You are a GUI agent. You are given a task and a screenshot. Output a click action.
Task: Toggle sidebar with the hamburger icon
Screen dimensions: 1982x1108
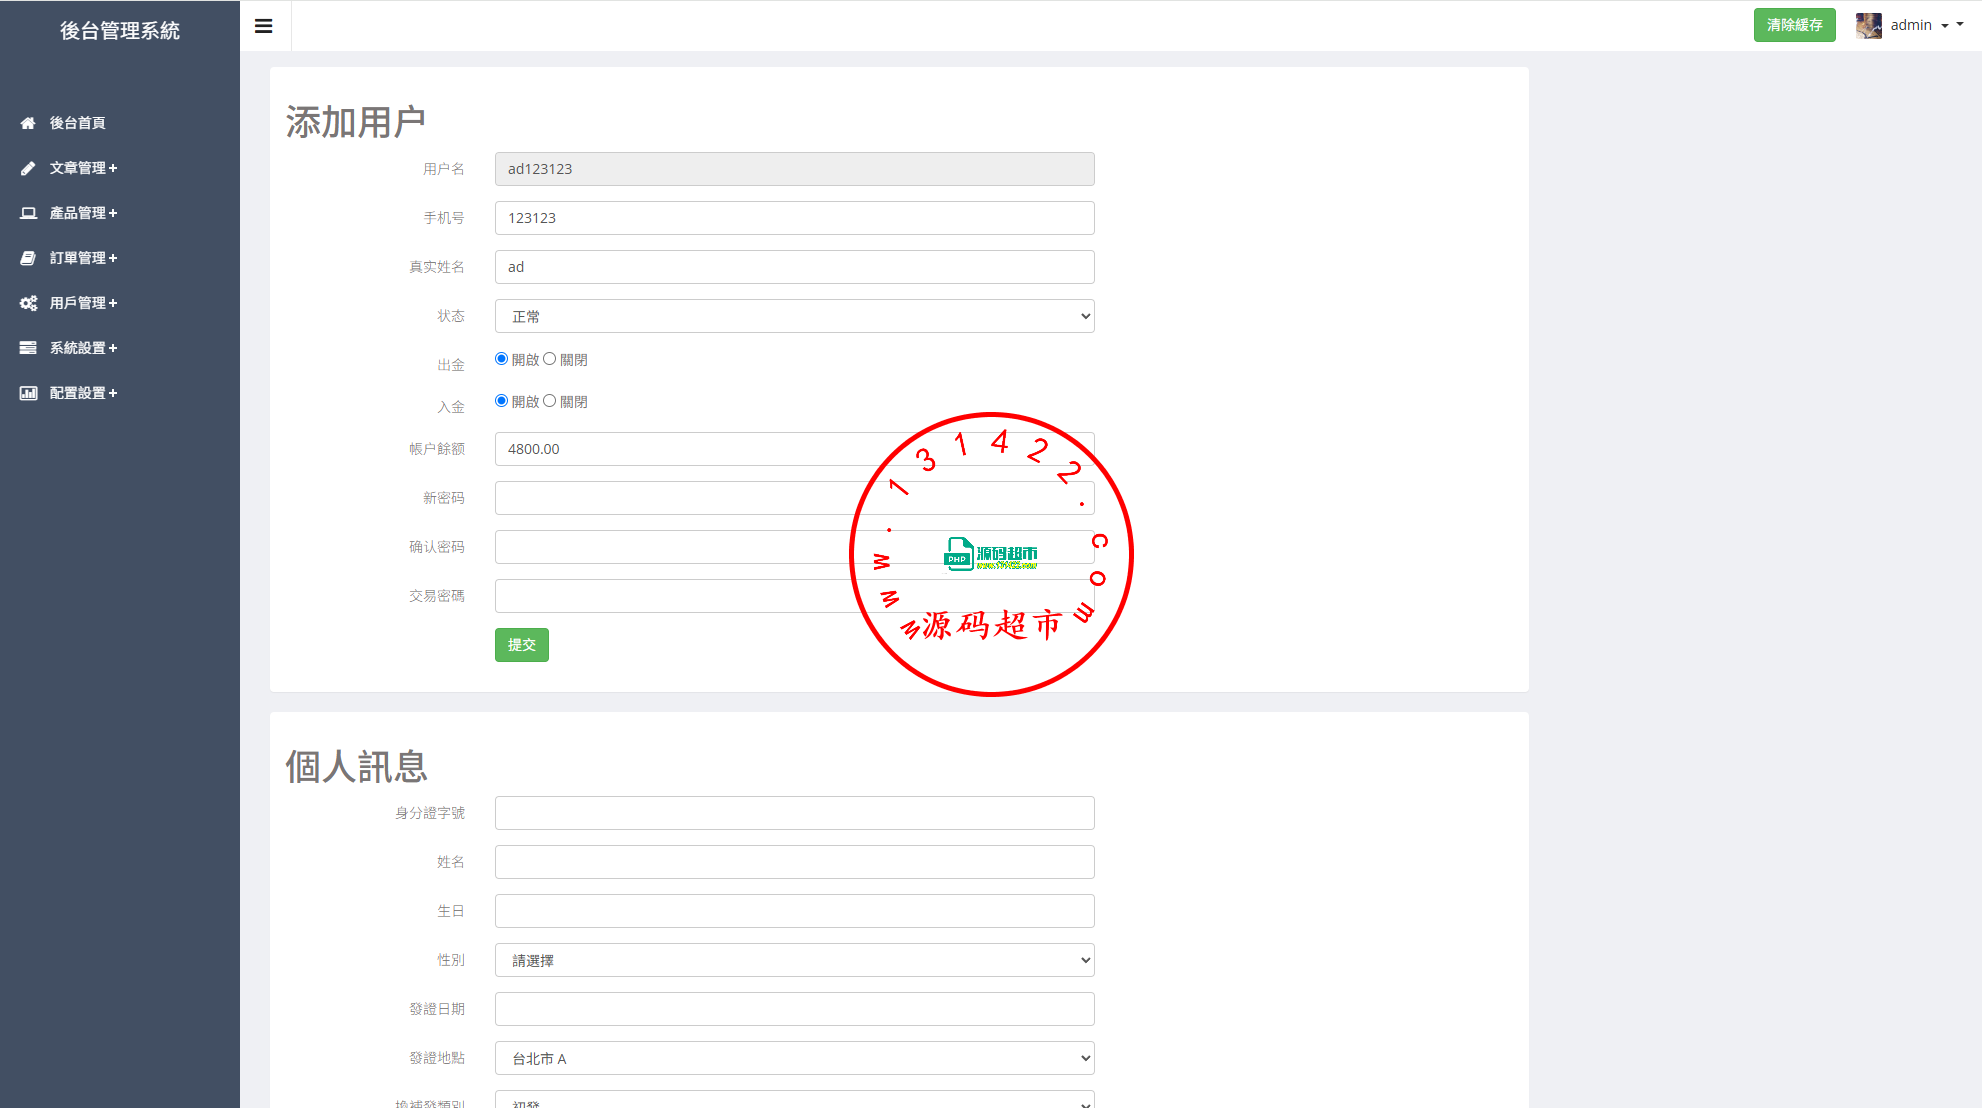point(264,26)
